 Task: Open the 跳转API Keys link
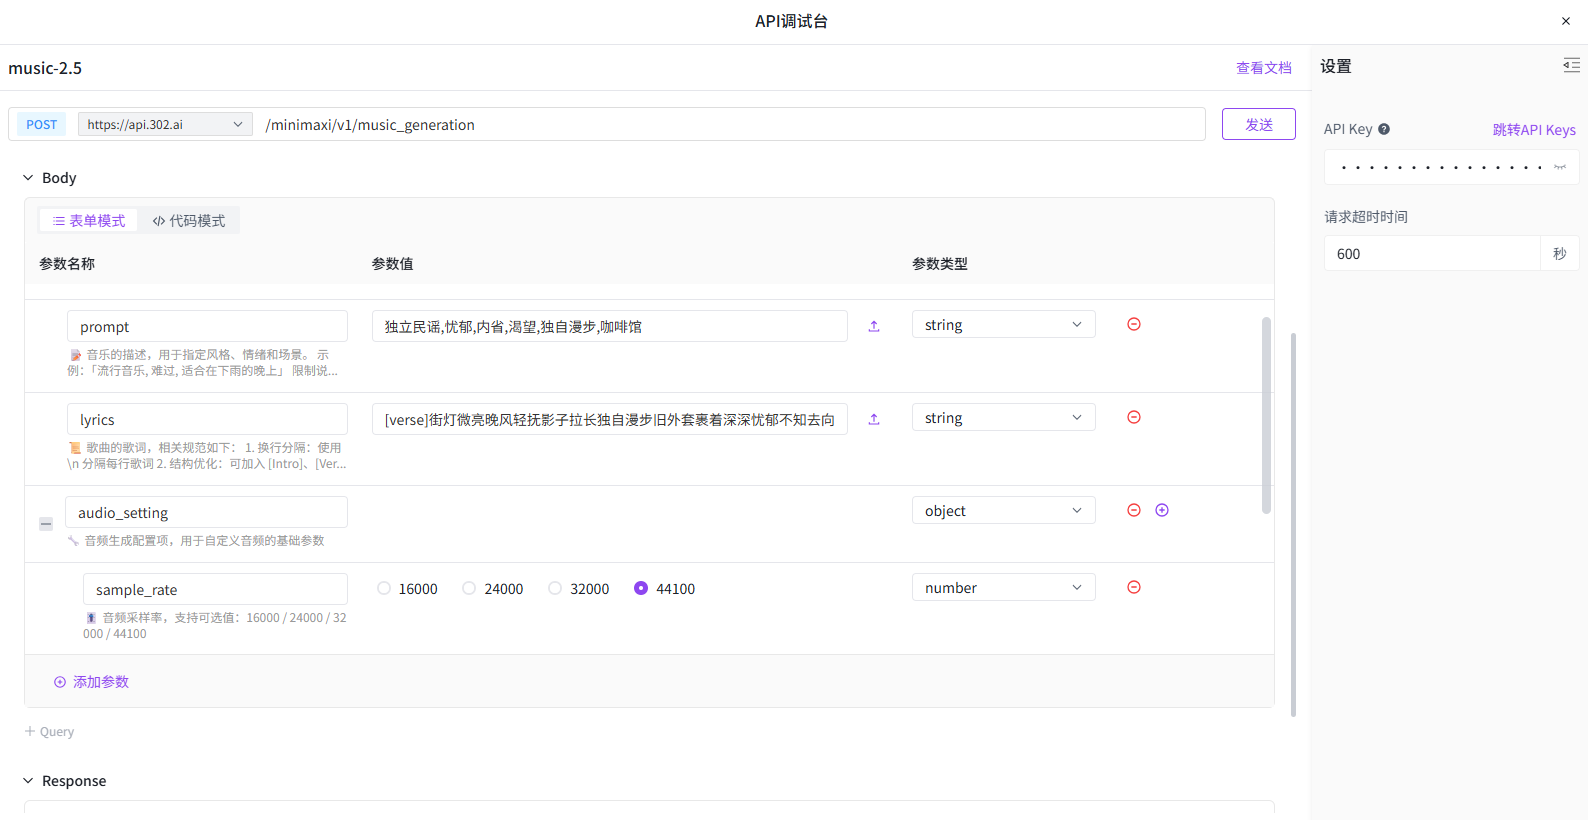(x=1534, y=129)
